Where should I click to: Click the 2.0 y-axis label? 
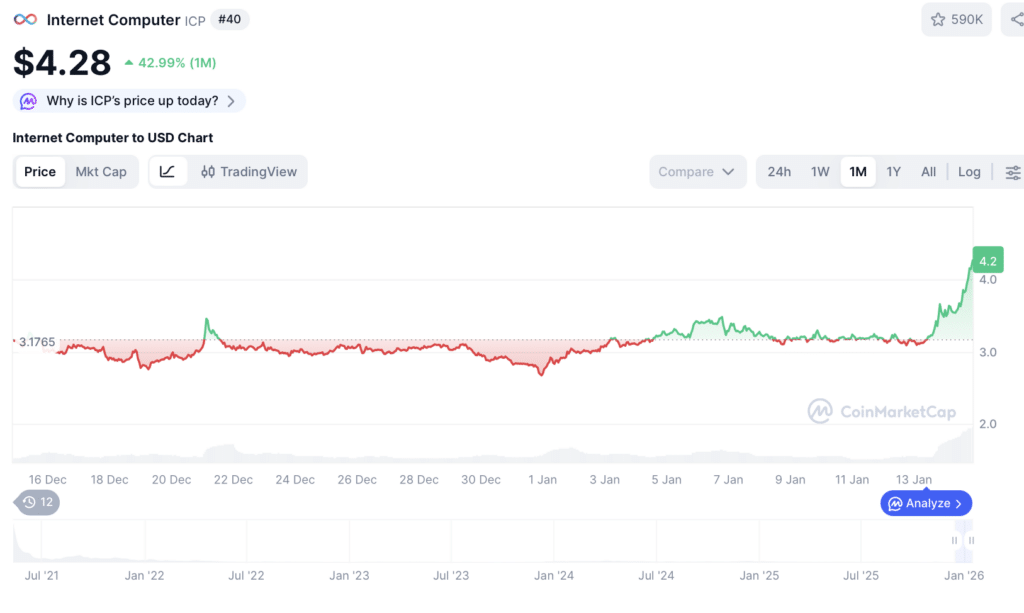pyautogui.click(x=988, y=424)
